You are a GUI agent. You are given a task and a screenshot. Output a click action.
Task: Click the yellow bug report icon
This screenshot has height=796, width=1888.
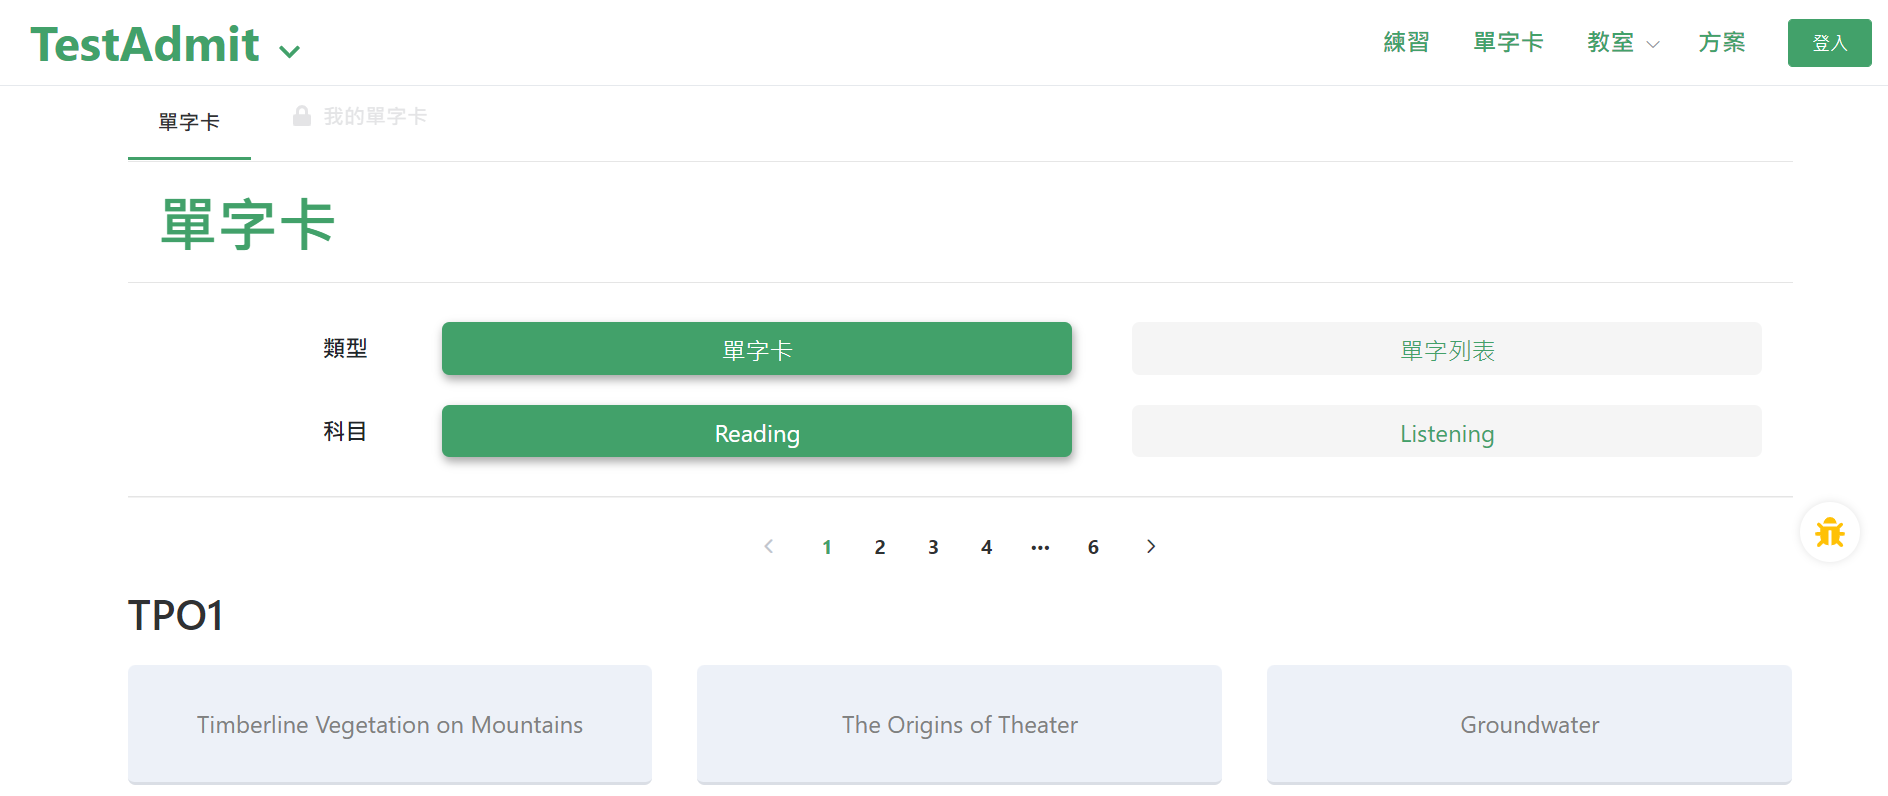point(1829,532)
